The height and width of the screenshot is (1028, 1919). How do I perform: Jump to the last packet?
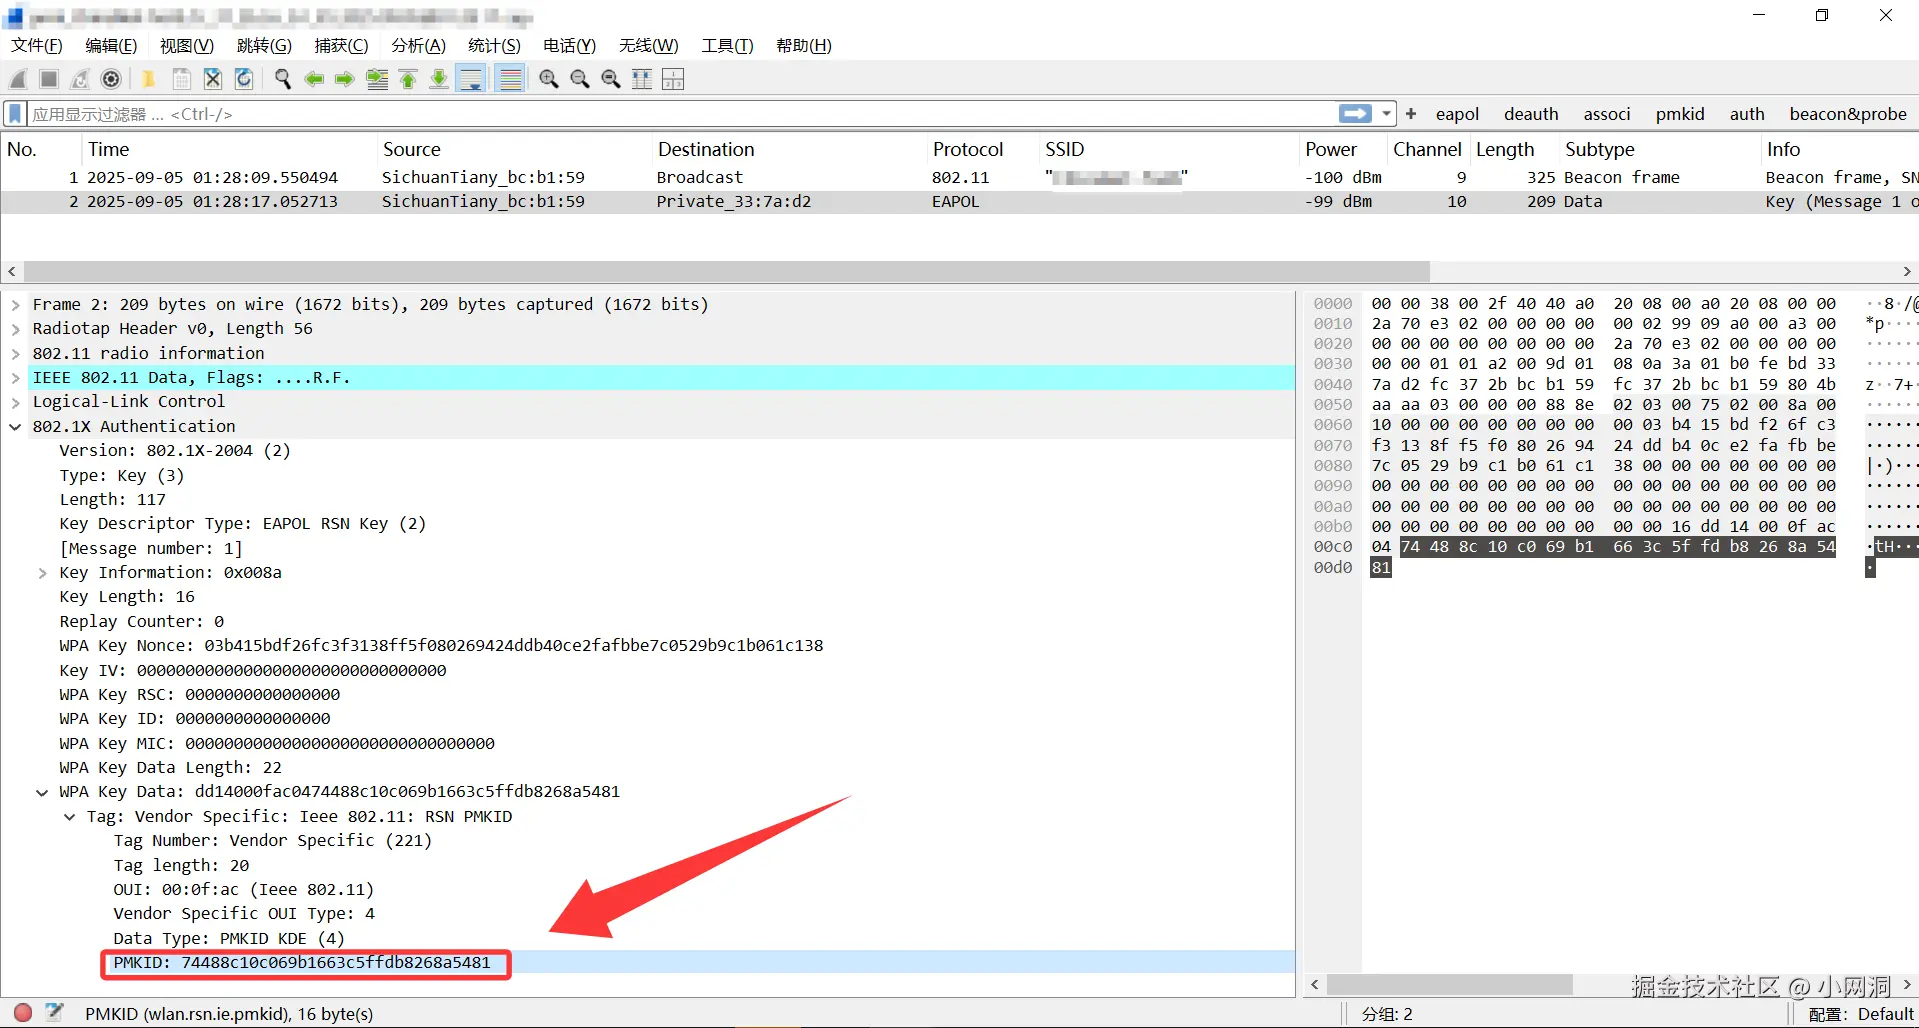pos(439,79)
